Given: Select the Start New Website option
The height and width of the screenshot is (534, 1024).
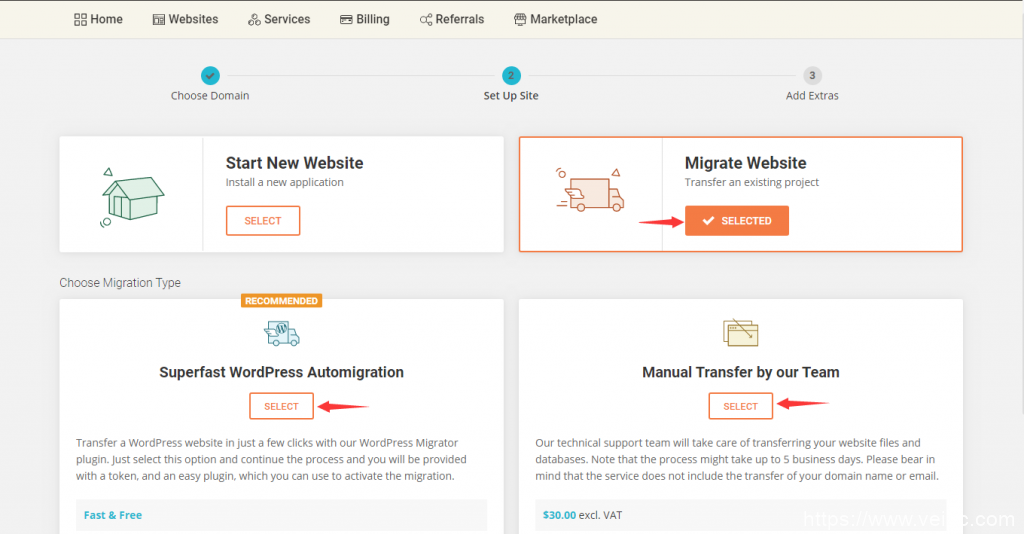Looking at the screenshot, I should pos(263,221).
